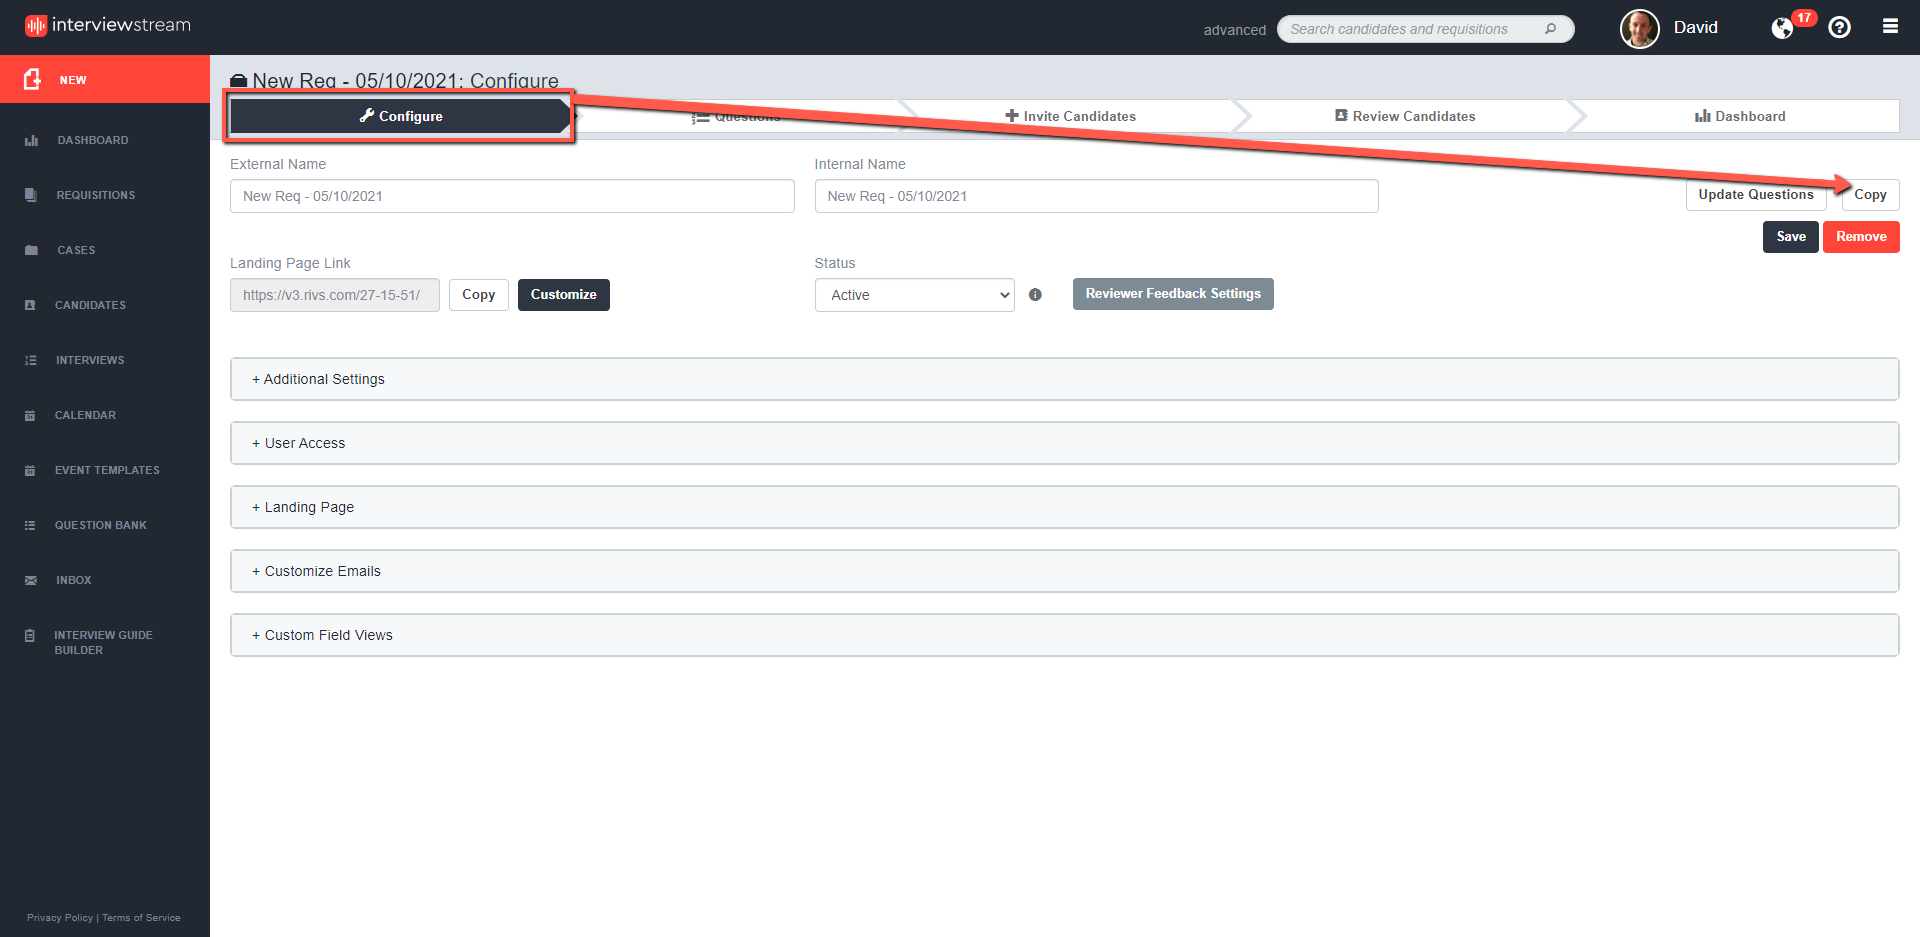Click the advanced search link
Viewport: 1920px width, 937px height.
1235,30
